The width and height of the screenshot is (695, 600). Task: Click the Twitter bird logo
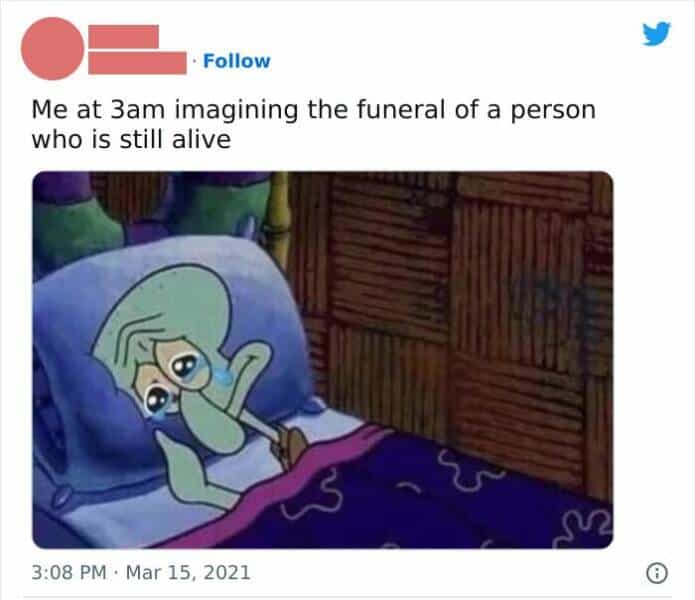pyautogui.click(x=654, y=35)
